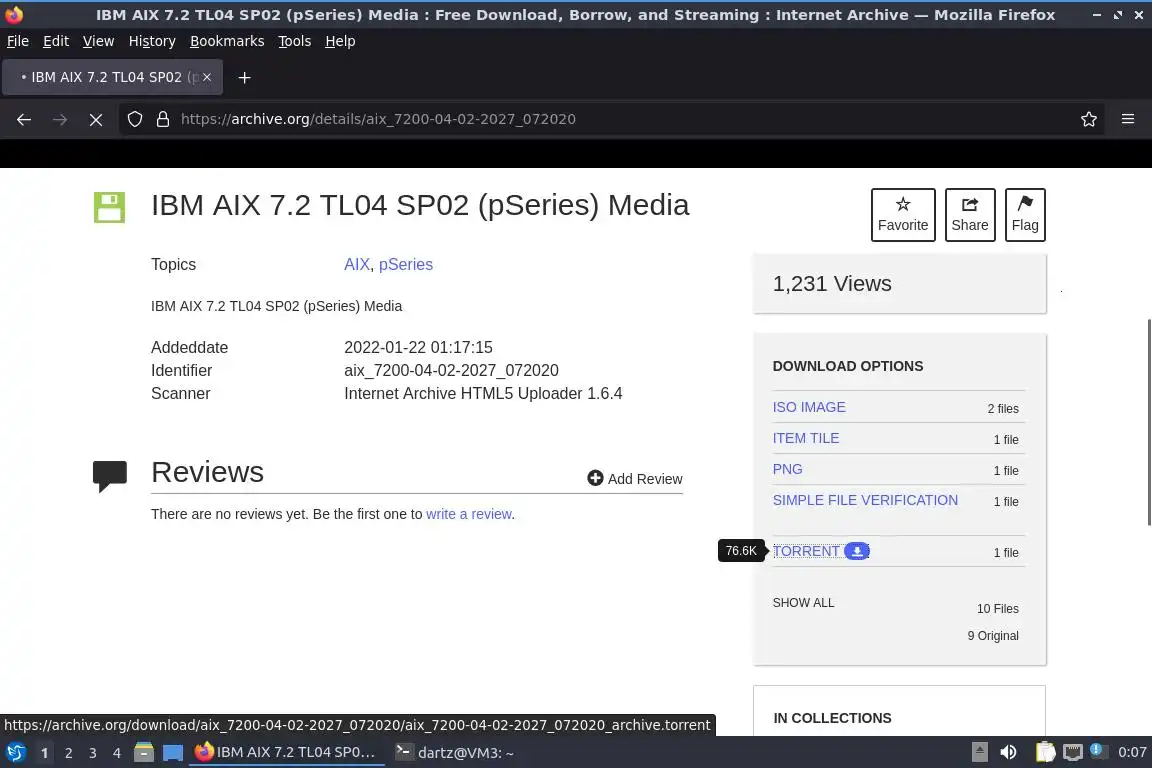
Task: Click the pSeries topic link
Action: [x=406, y=265]
